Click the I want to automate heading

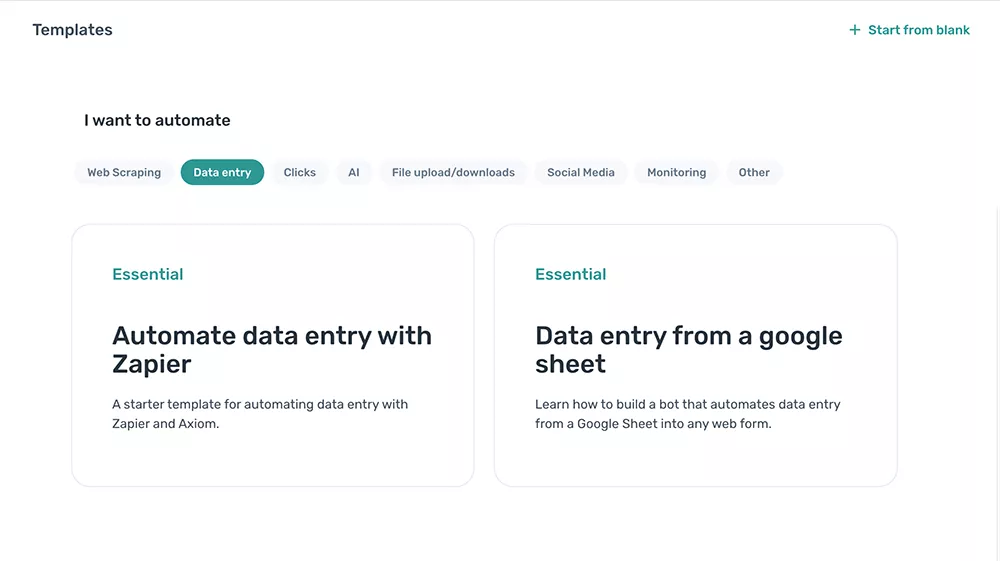coord(157,120)
